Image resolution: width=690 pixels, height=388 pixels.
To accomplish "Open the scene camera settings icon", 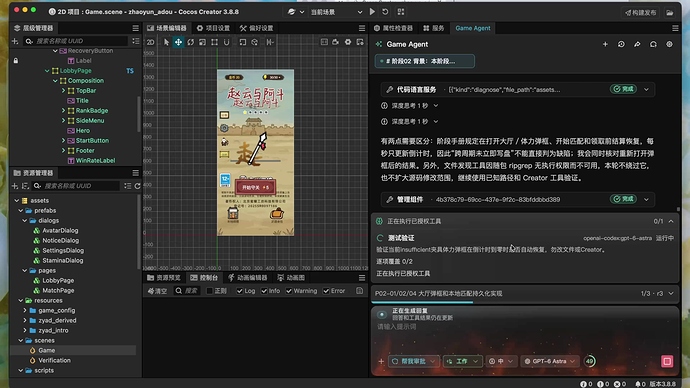I will coord(336,42).
